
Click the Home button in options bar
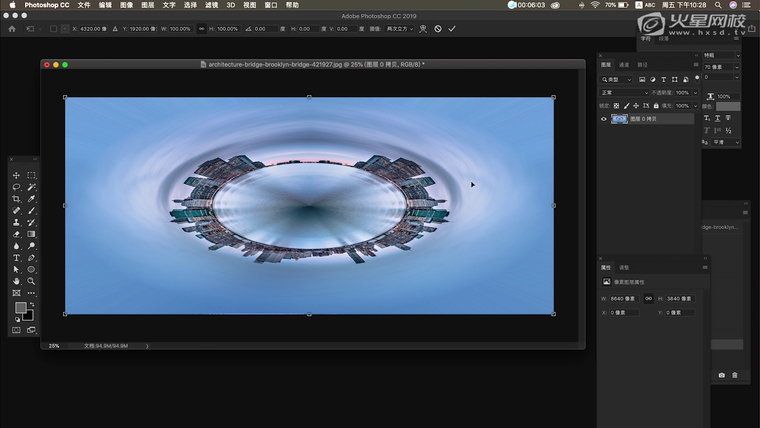(11, 29)
